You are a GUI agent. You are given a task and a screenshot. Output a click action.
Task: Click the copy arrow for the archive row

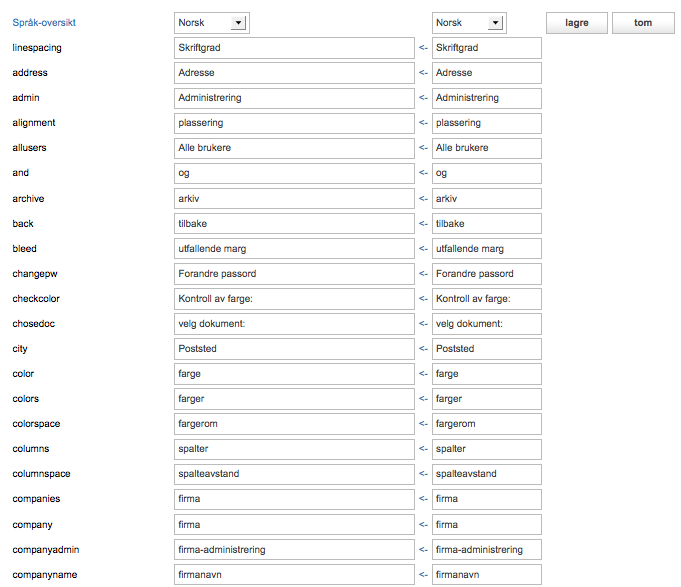(423, 199)
